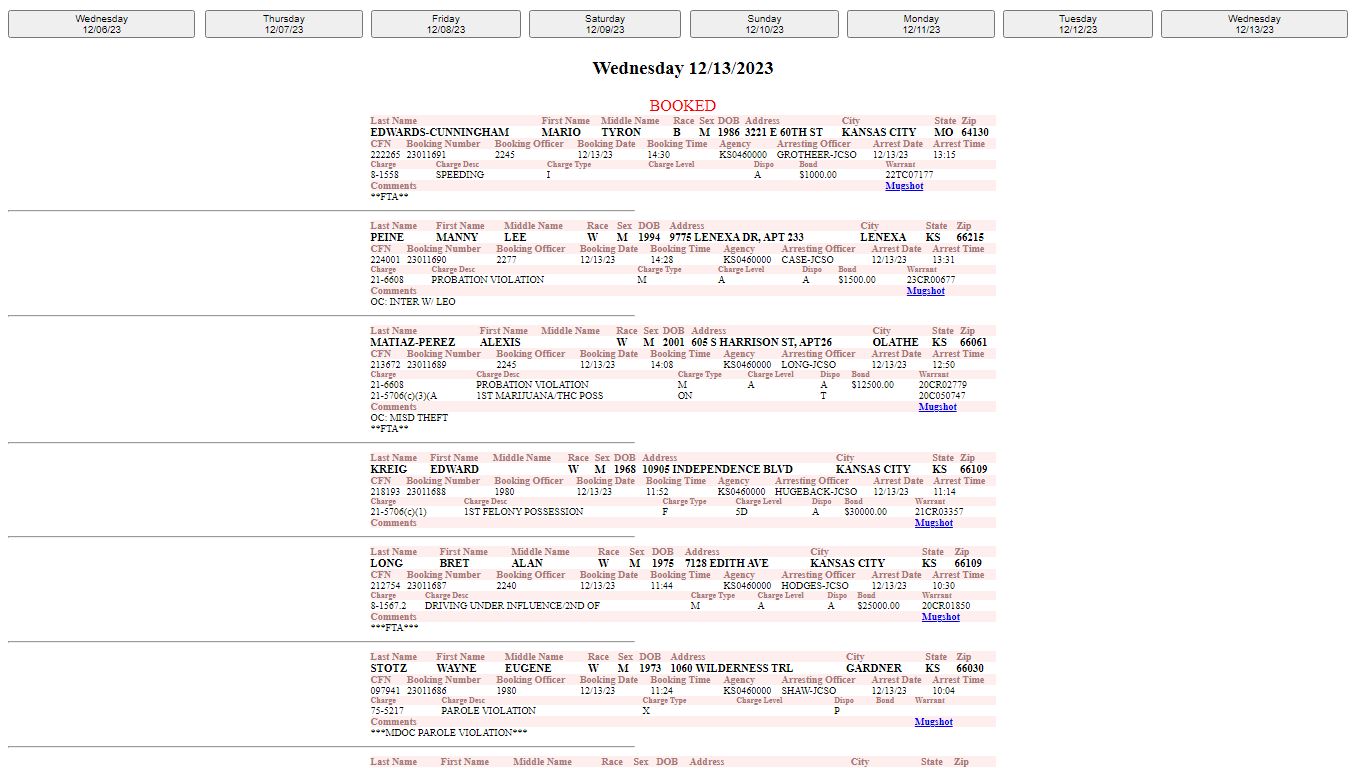Click arresting officer GROTHEER-JCSO
This screenshot has width=1366, height=768.
[816, 155]
